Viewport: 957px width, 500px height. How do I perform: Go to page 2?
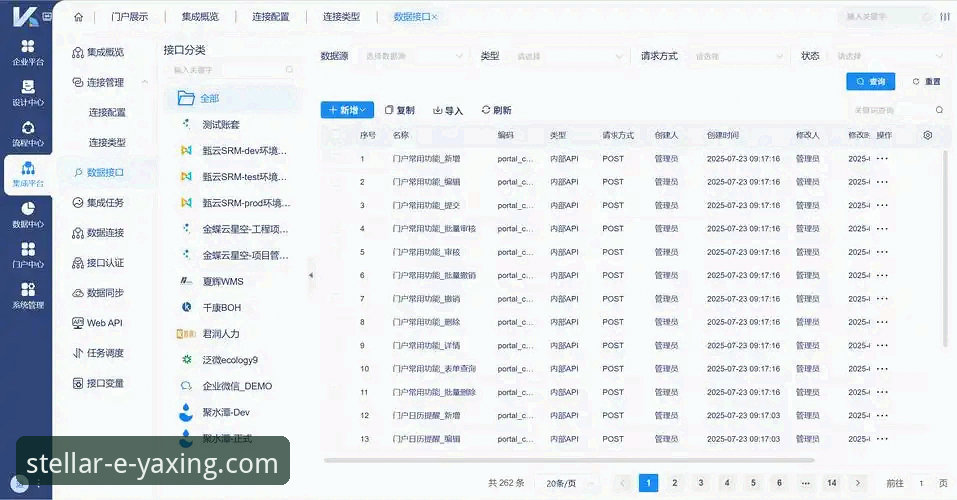click(674, 483)
